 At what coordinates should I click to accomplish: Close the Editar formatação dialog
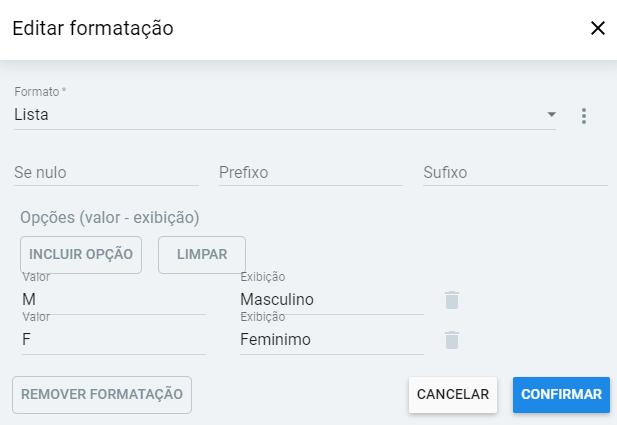(598, 28)
